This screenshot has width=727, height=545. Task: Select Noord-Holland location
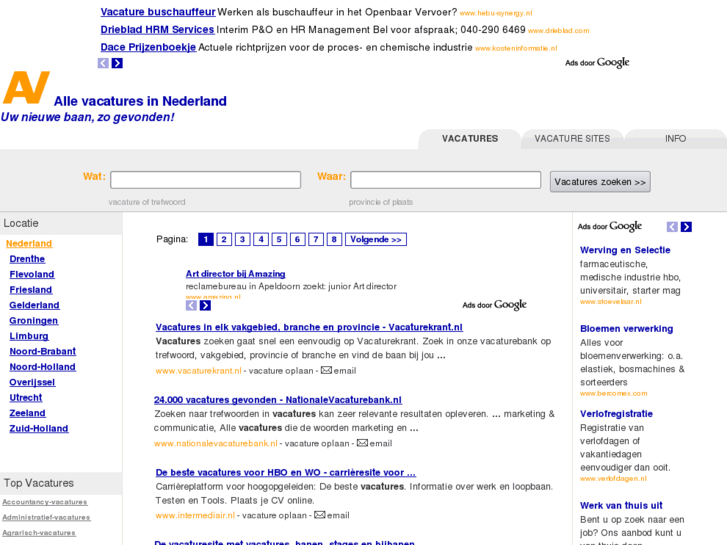pyautogui.click(x=43, y=366)
